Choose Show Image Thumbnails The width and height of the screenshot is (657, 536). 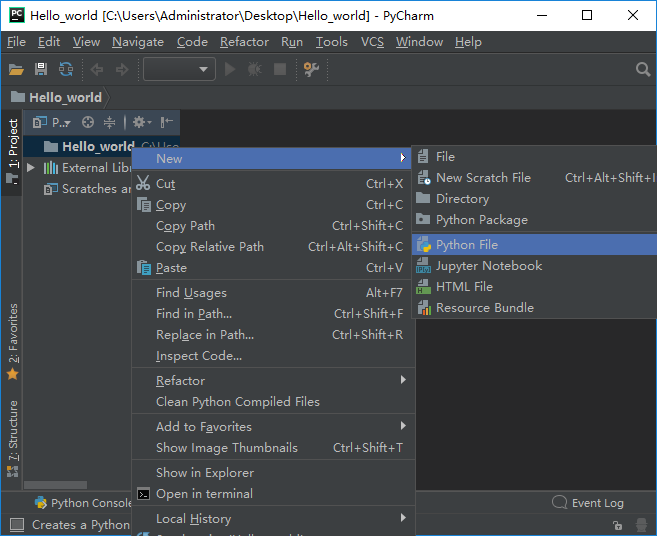click(x=273, y=448)
